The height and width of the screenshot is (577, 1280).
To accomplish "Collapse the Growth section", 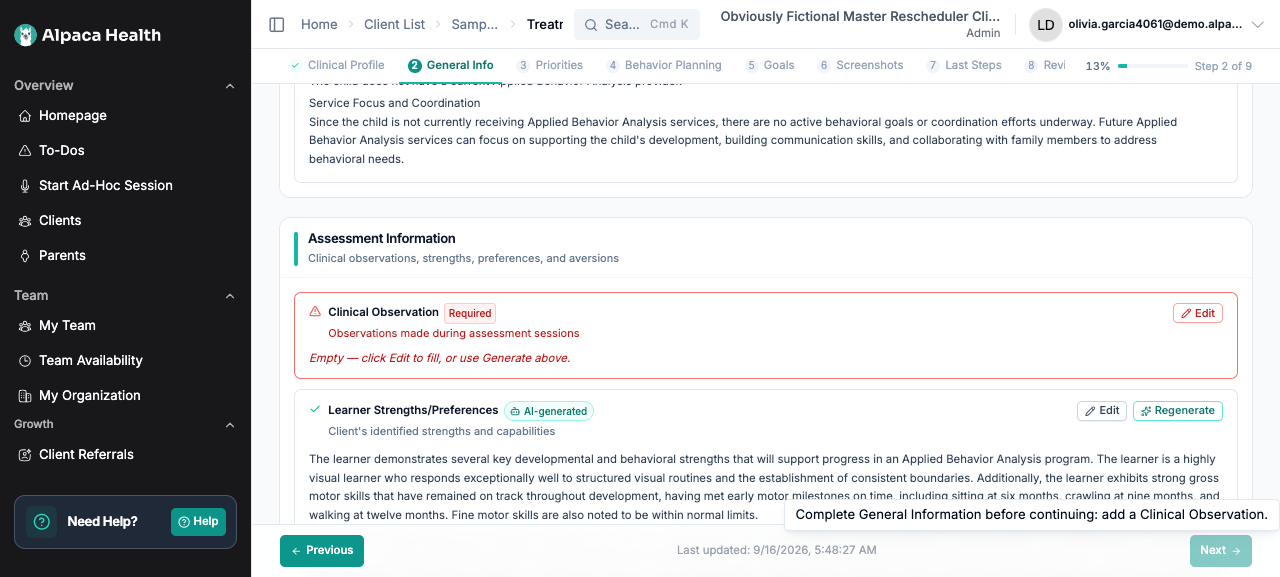I will [x=230, y=425].
